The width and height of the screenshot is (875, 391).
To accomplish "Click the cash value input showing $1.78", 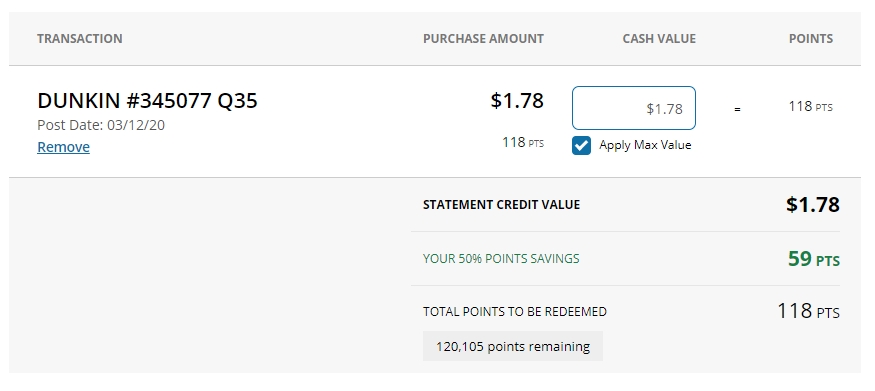I will pyautogui.click(x=634, y=108).
